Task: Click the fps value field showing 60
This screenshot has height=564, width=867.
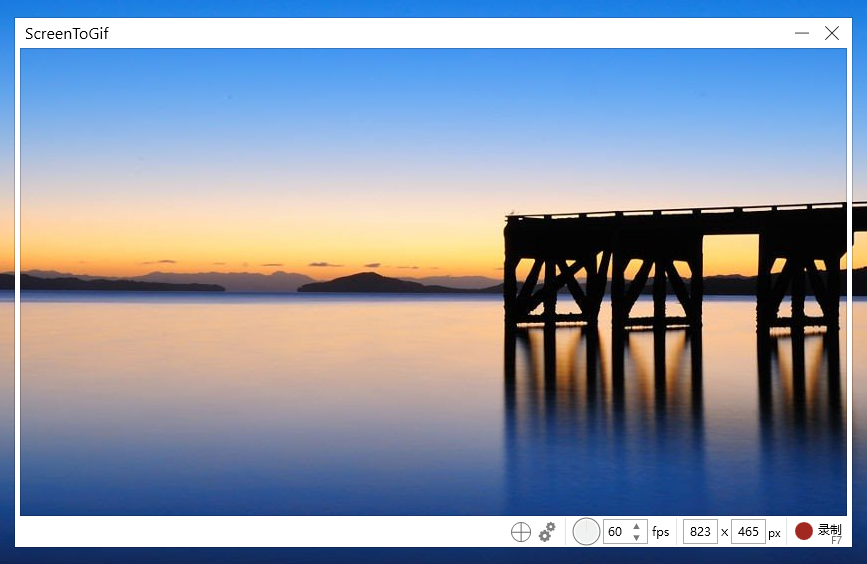Action: click(617, 532)
